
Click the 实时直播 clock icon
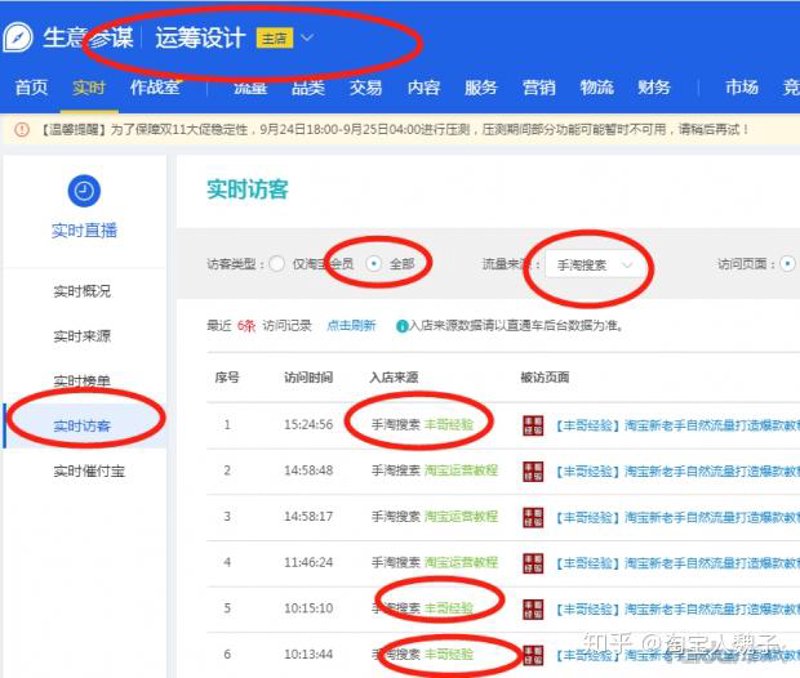[84, 191]
